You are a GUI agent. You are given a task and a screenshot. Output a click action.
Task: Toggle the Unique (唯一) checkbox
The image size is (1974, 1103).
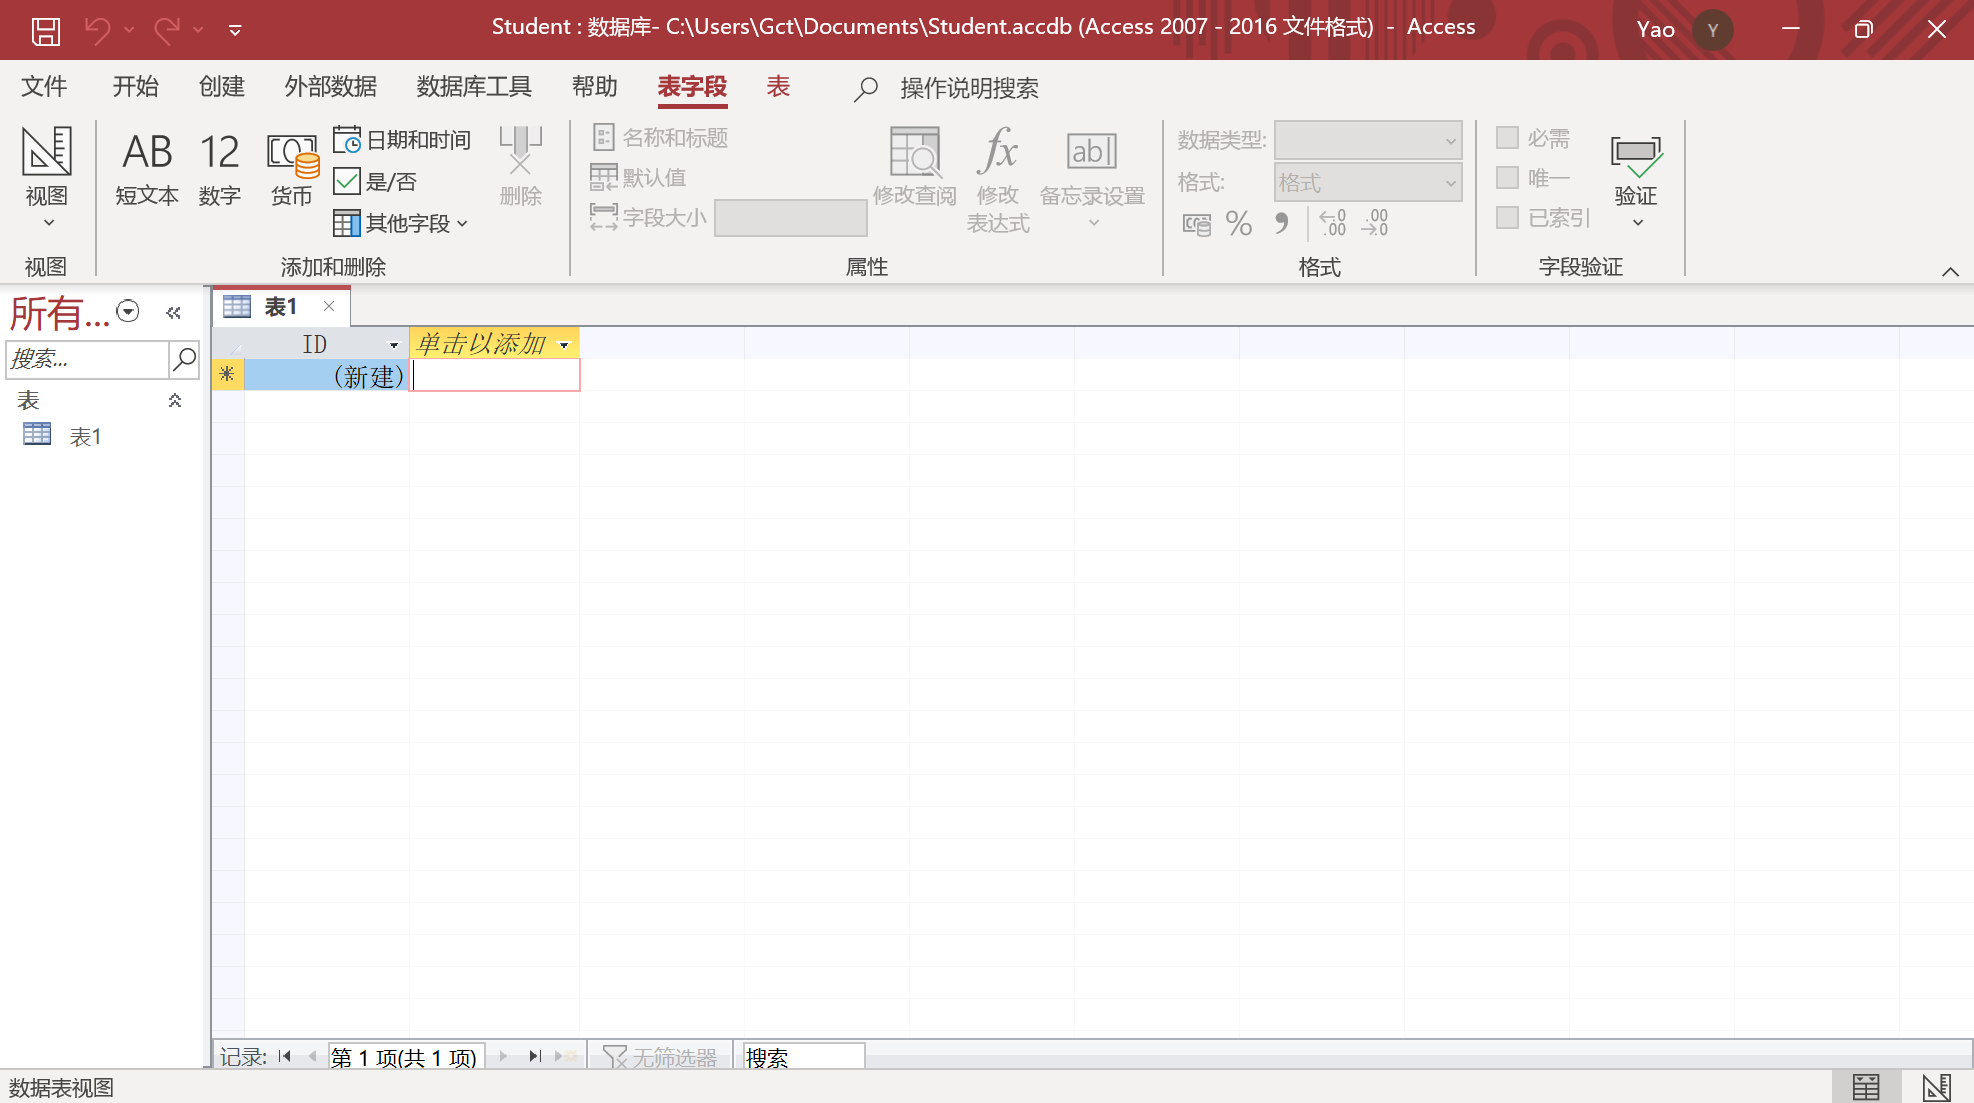(1507, 178)
